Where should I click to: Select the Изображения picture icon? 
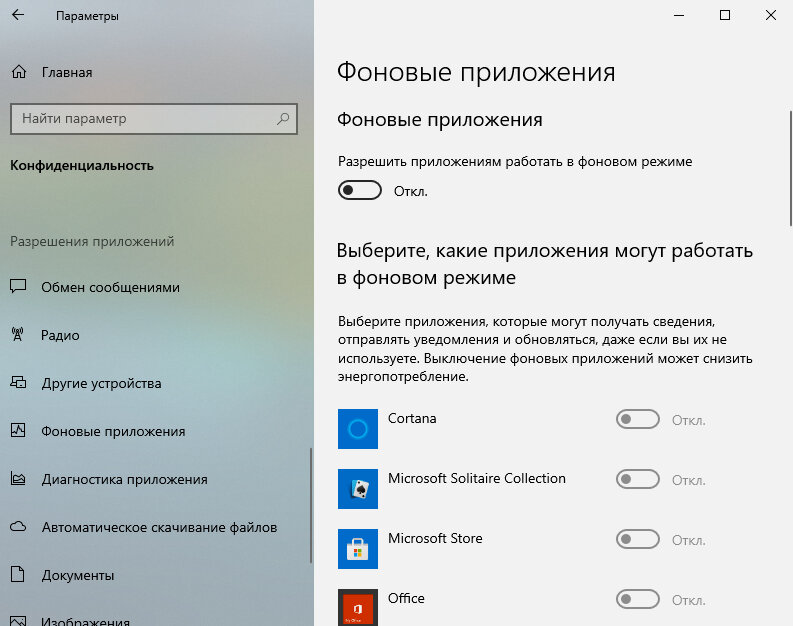(18, 621)
